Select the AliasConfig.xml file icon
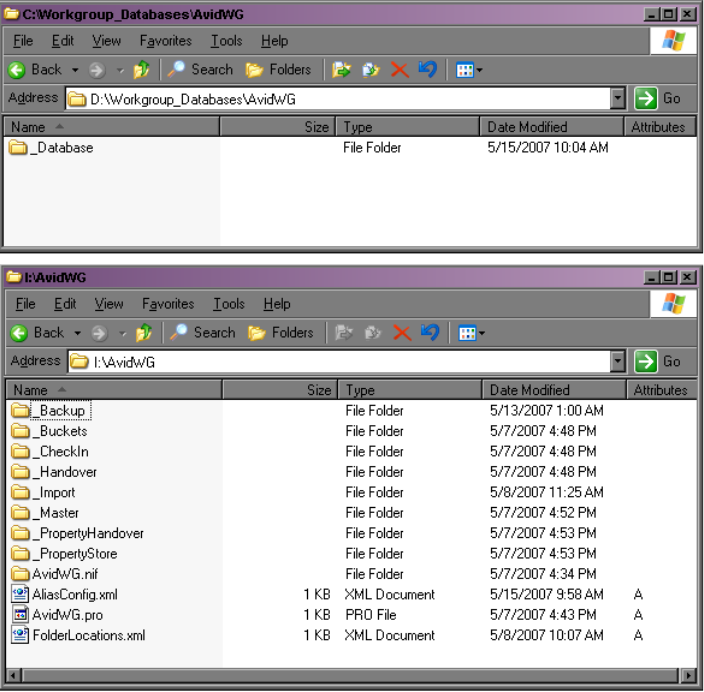This screenshot has height=692, width=704. pyautogui.click(x=19, y=594)
